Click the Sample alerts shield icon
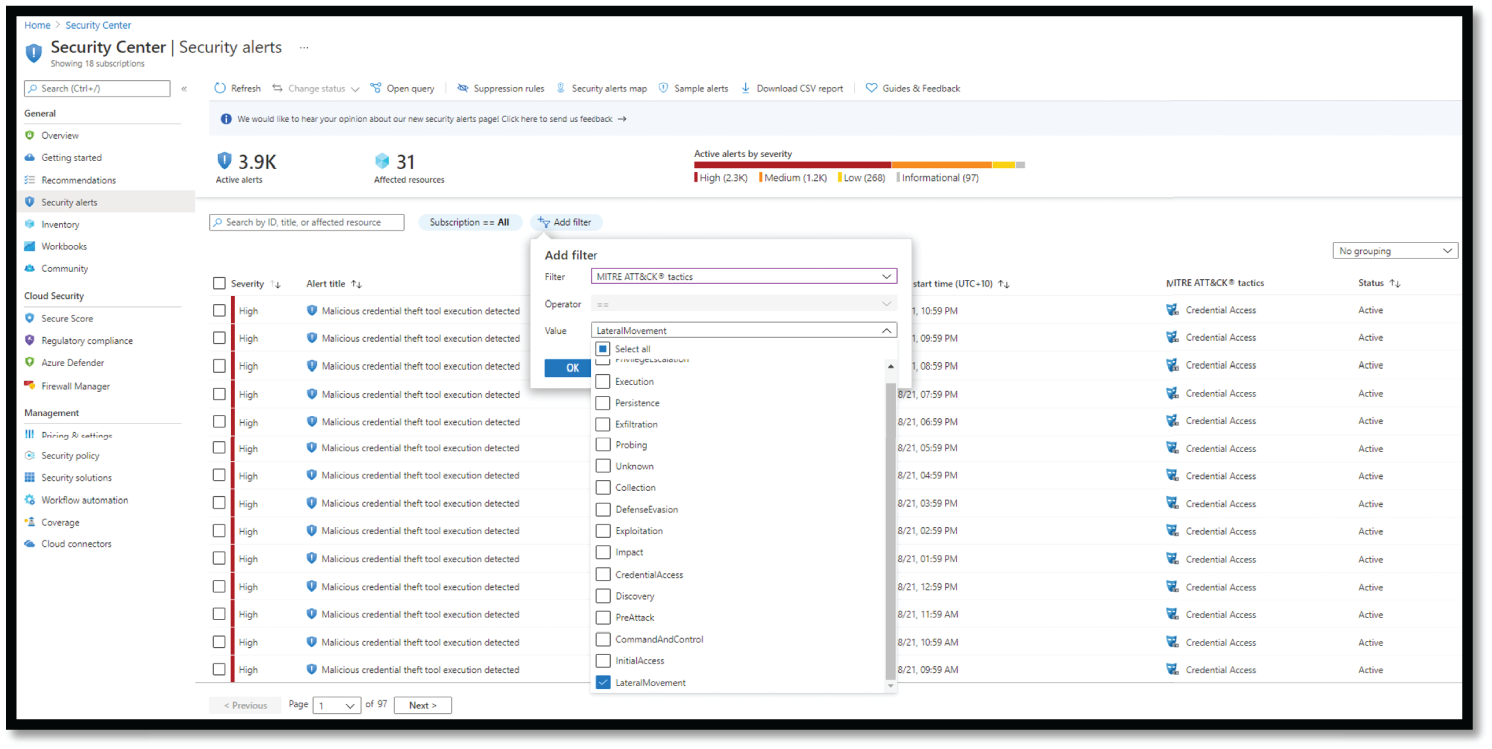 [663, 88]
